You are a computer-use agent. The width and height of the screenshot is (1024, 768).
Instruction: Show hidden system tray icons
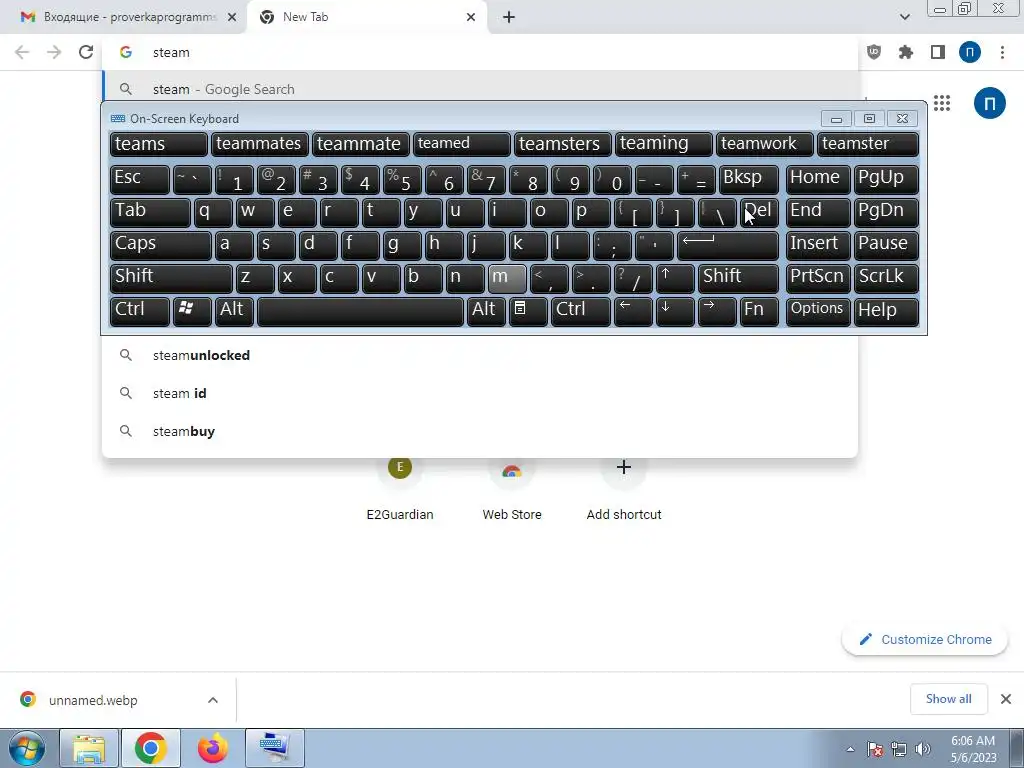coord(850,749)
